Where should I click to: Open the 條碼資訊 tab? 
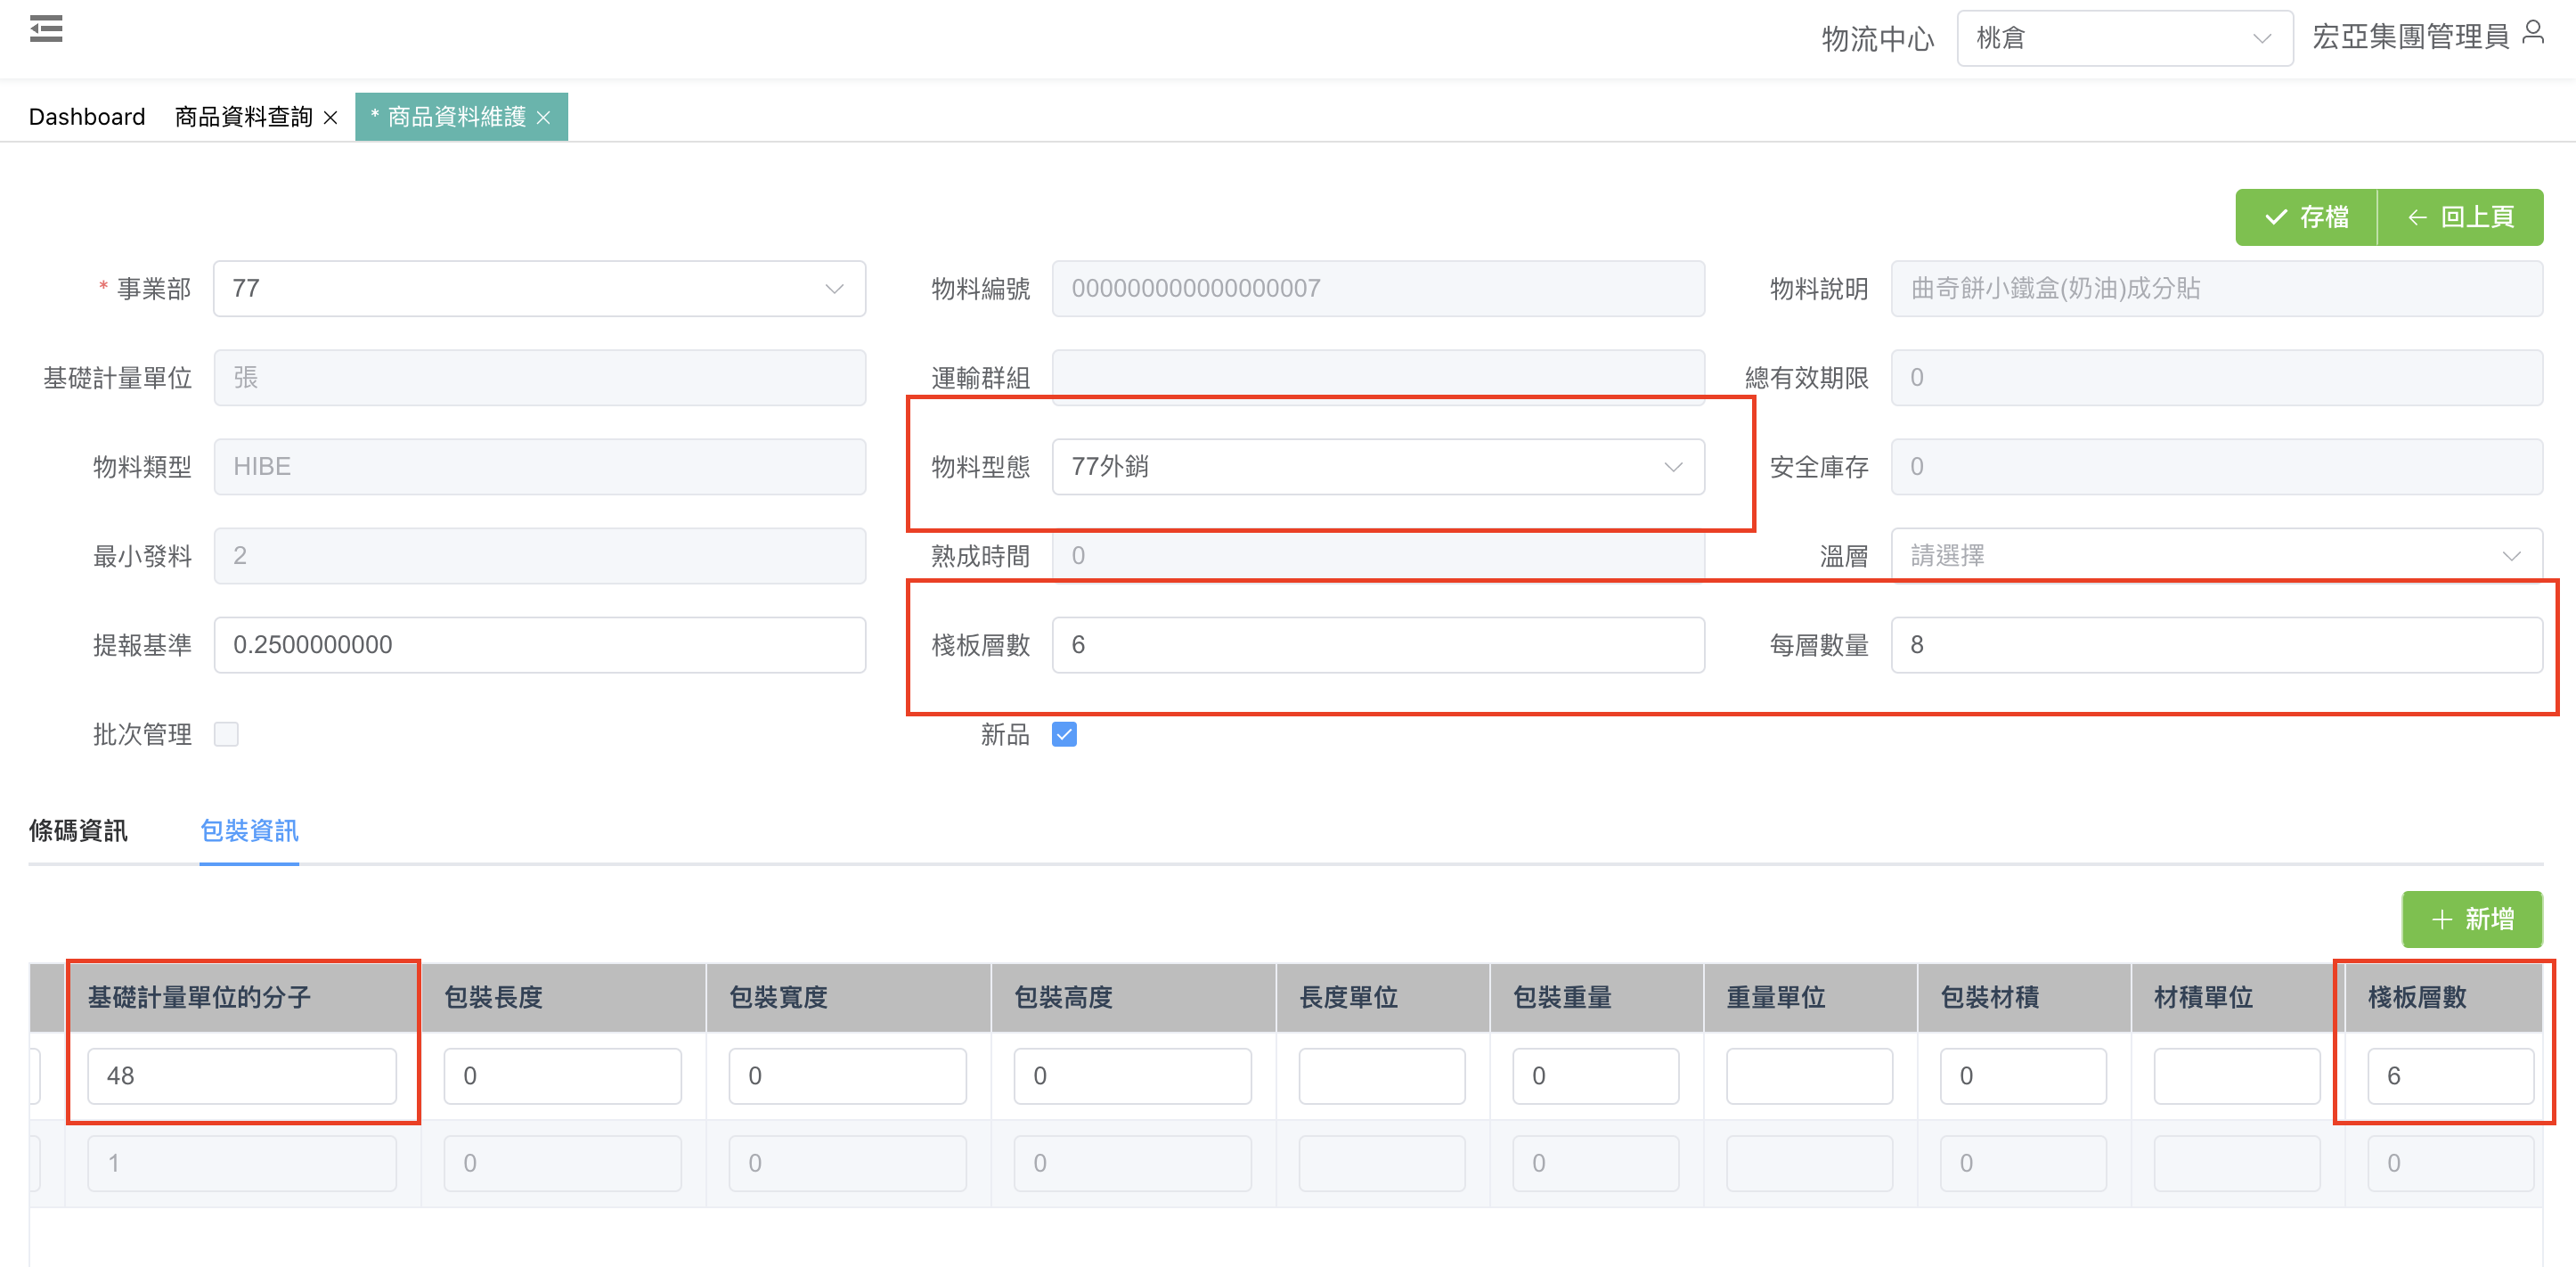pos(78,831)
